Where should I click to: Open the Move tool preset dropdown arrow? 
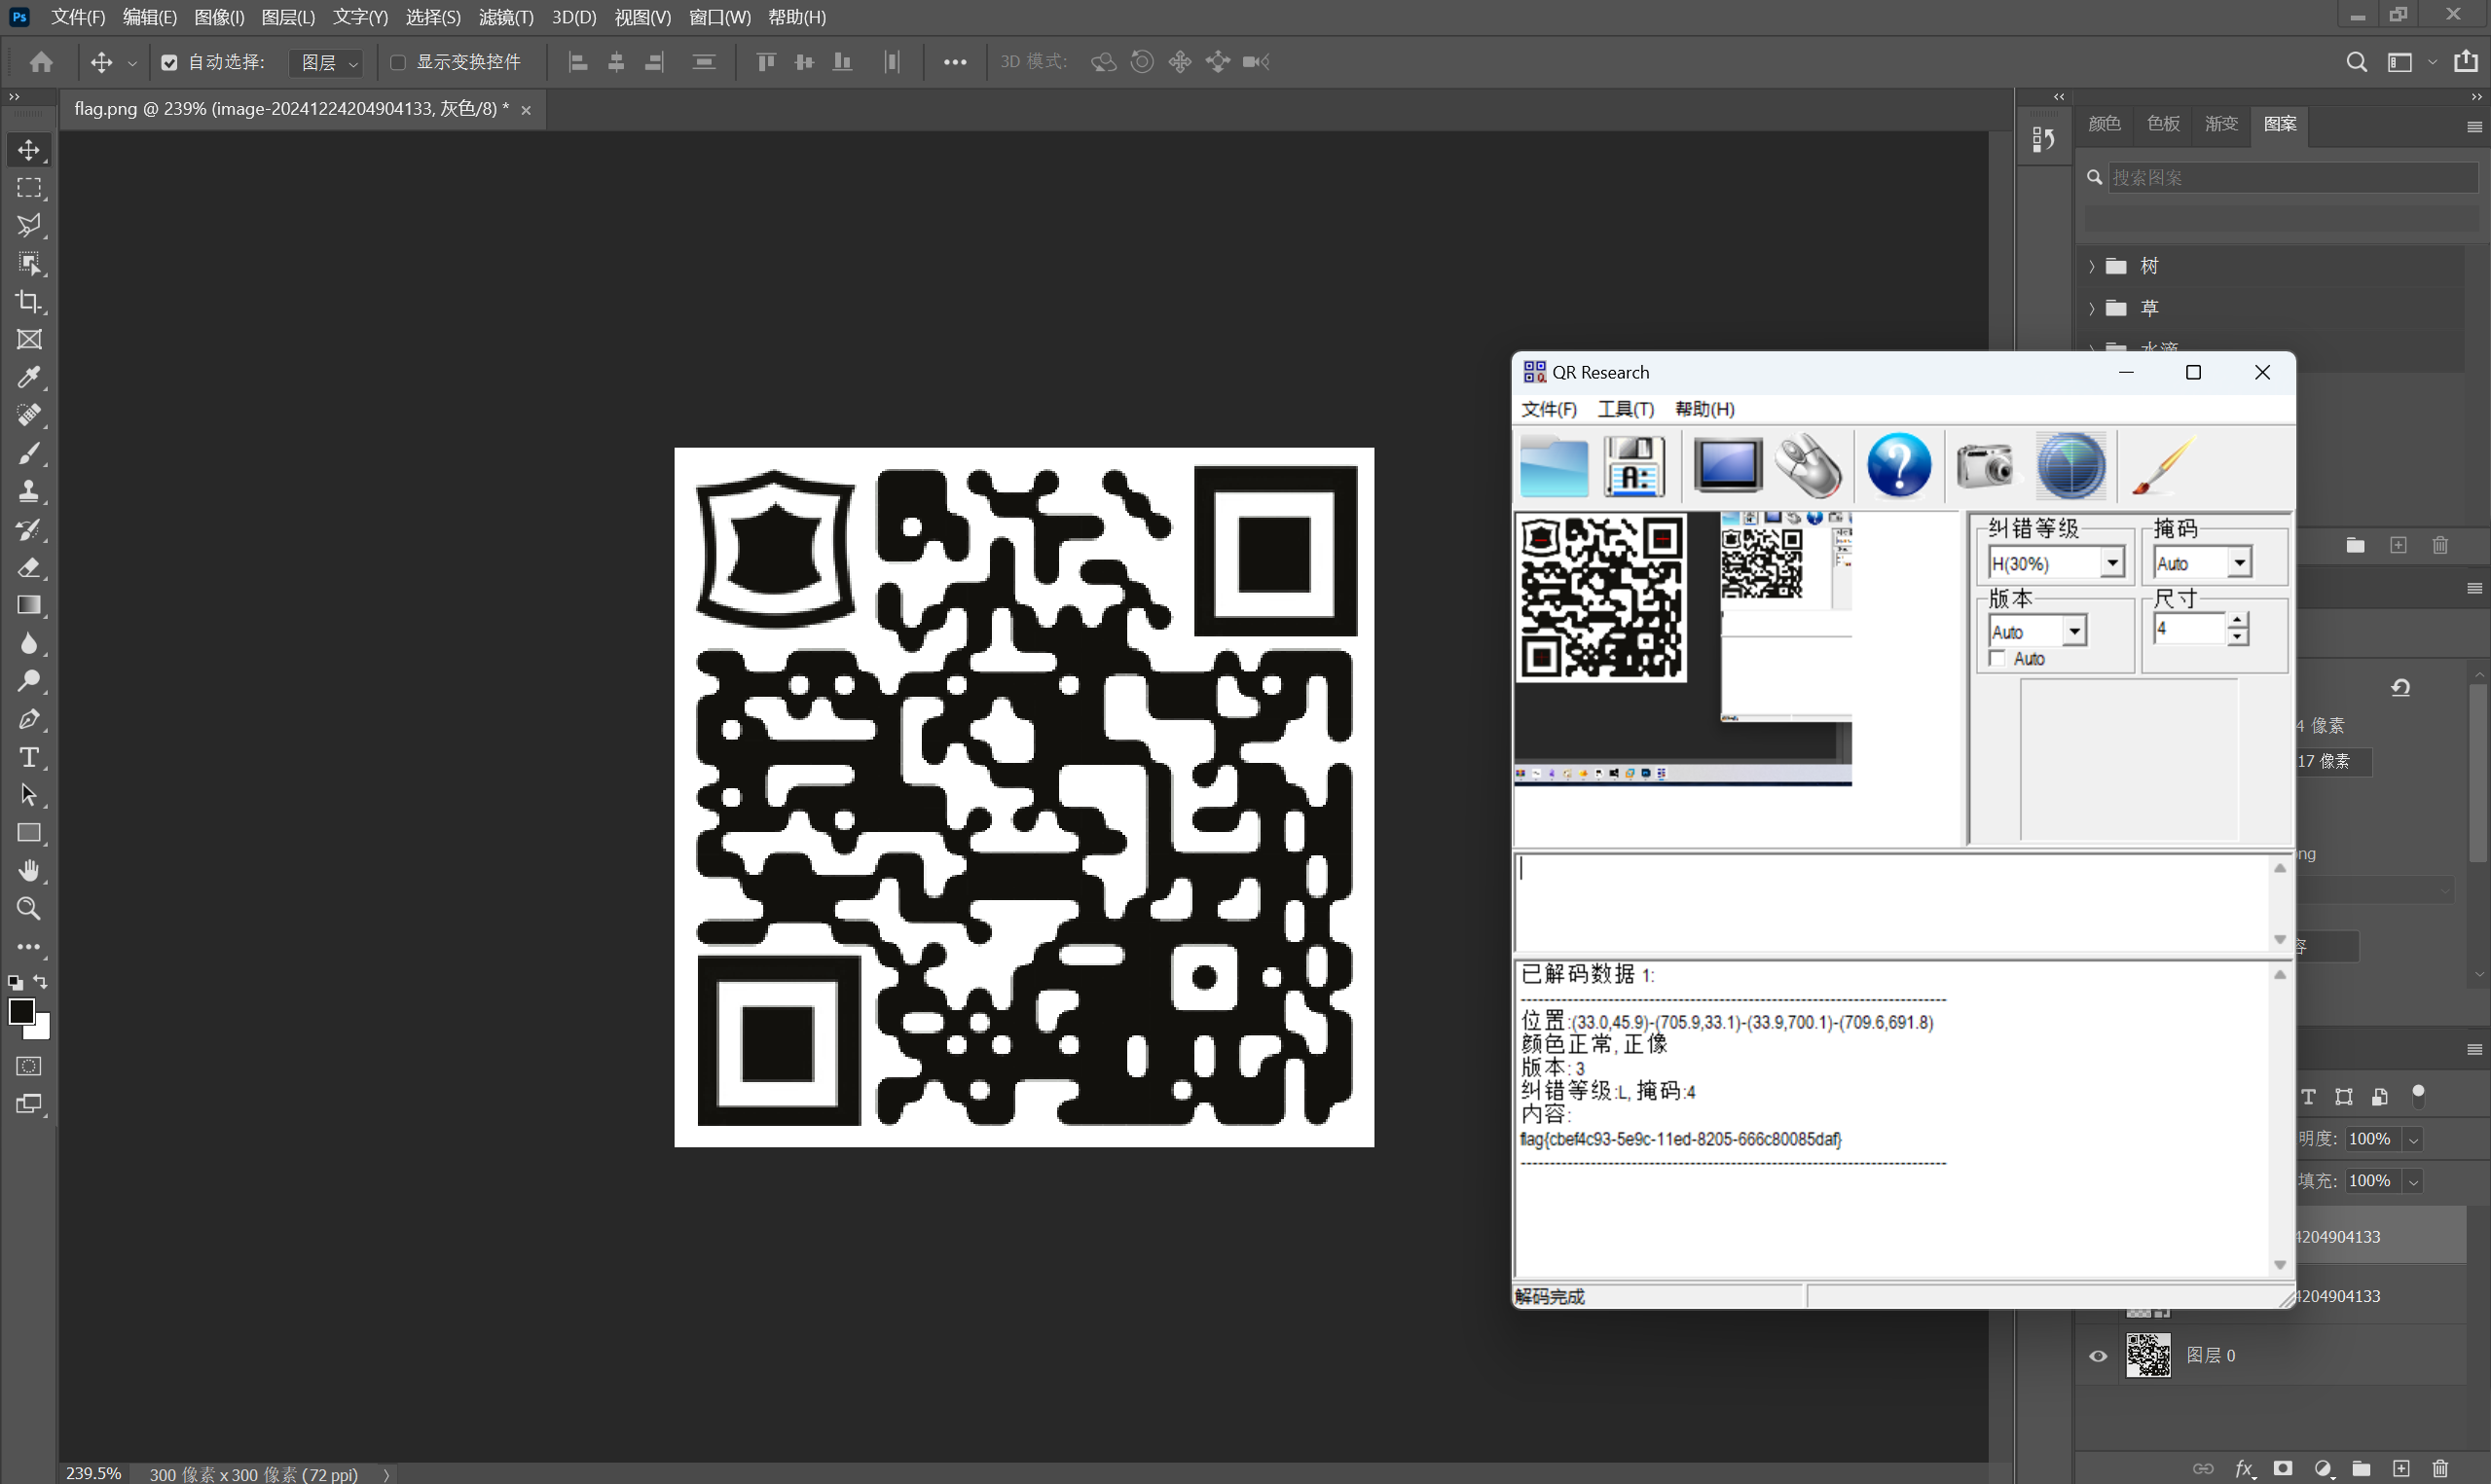132,63
